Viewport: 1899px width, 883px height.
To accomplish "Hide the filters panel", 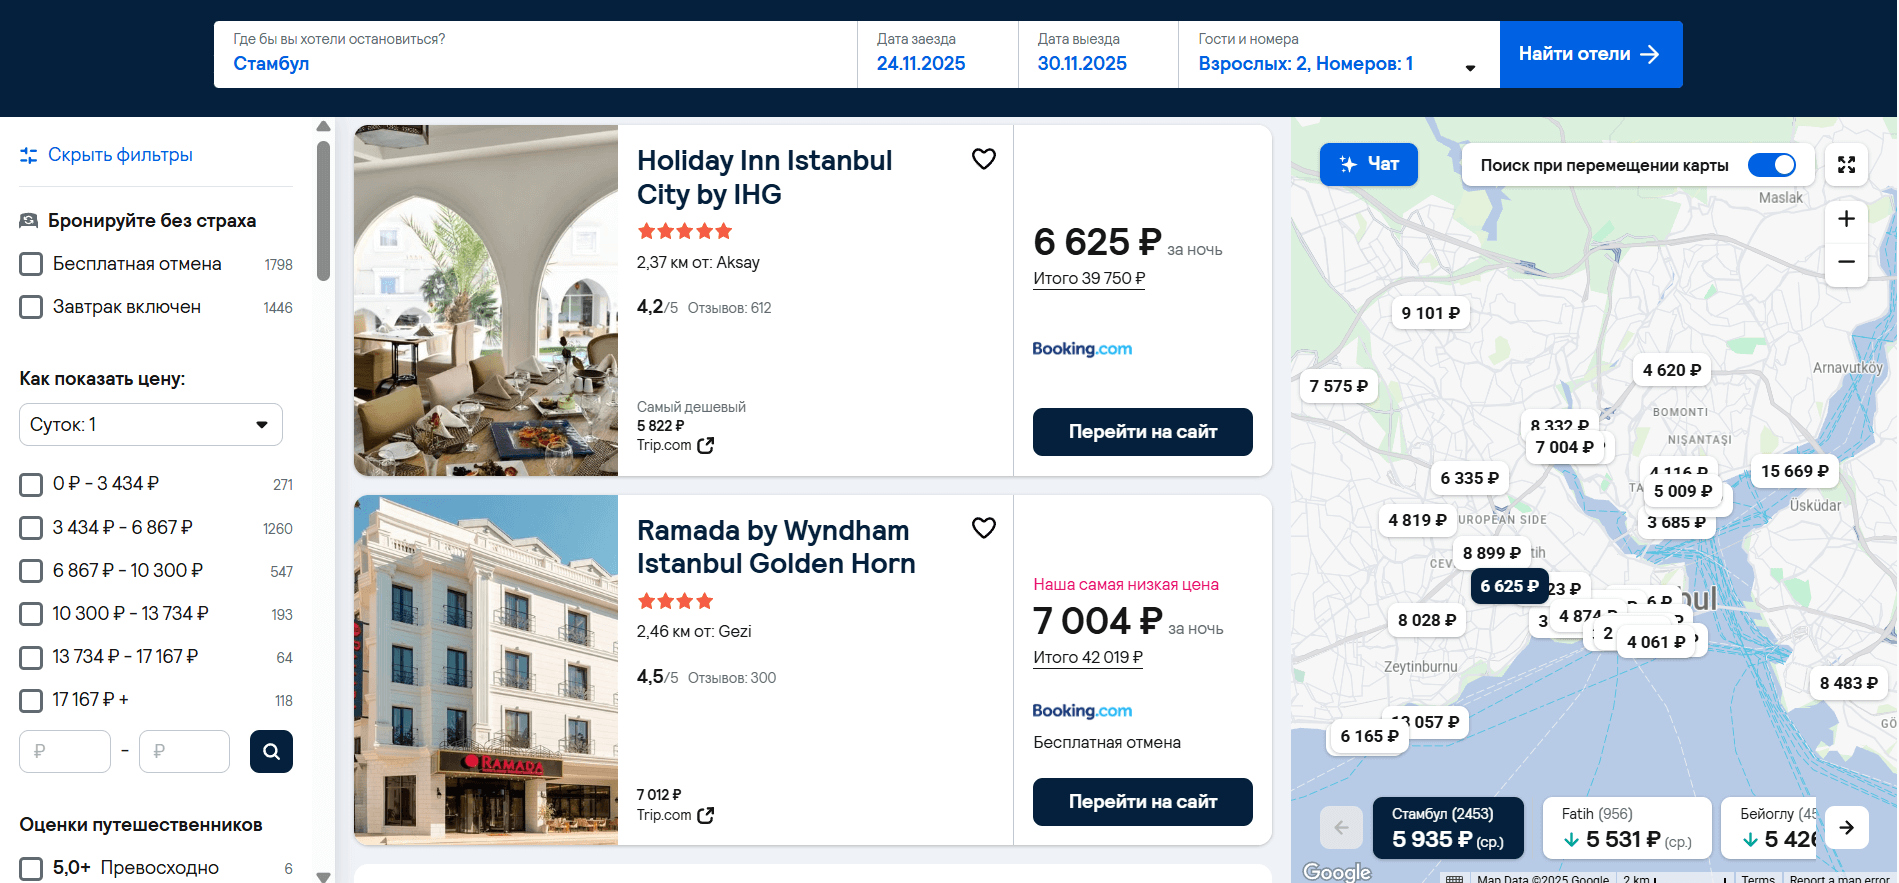I will (x=107, y=155).
